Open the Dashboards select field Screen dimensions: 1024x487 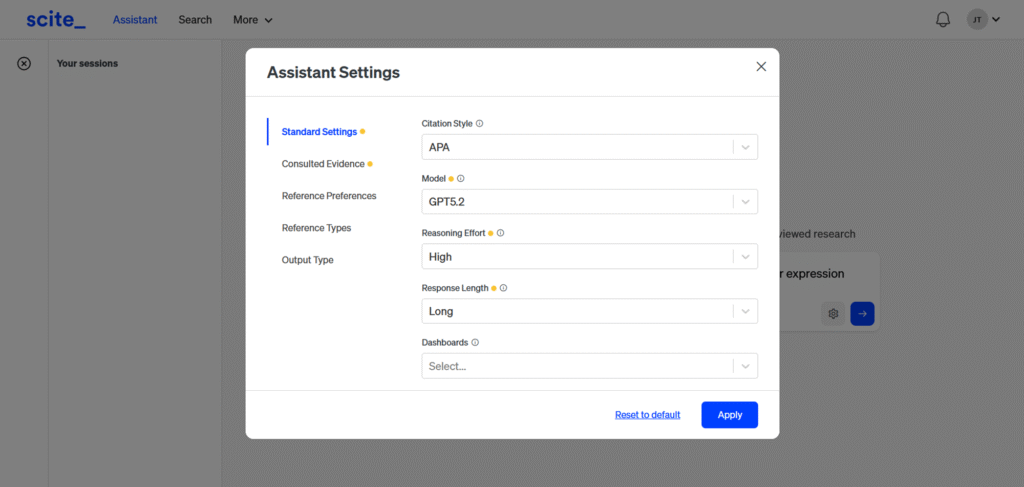pyautogui.click(x=589, y=366)
